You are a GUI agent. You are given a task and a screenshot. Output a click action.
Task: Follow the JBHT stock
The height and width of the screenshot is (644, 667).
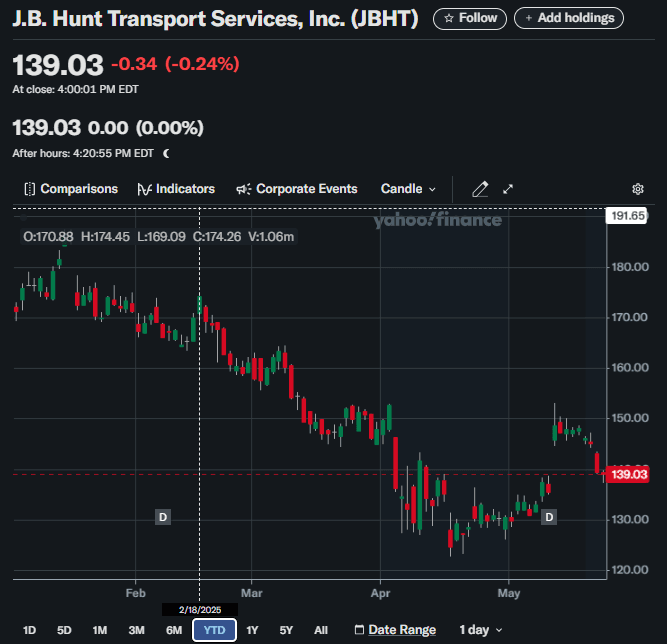[469, 18]
